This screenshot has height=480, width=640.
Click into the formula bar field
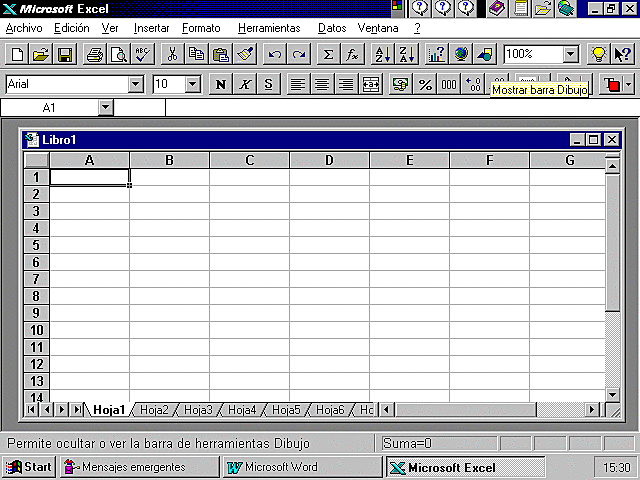pyautogui.click(x=402, y=108)
